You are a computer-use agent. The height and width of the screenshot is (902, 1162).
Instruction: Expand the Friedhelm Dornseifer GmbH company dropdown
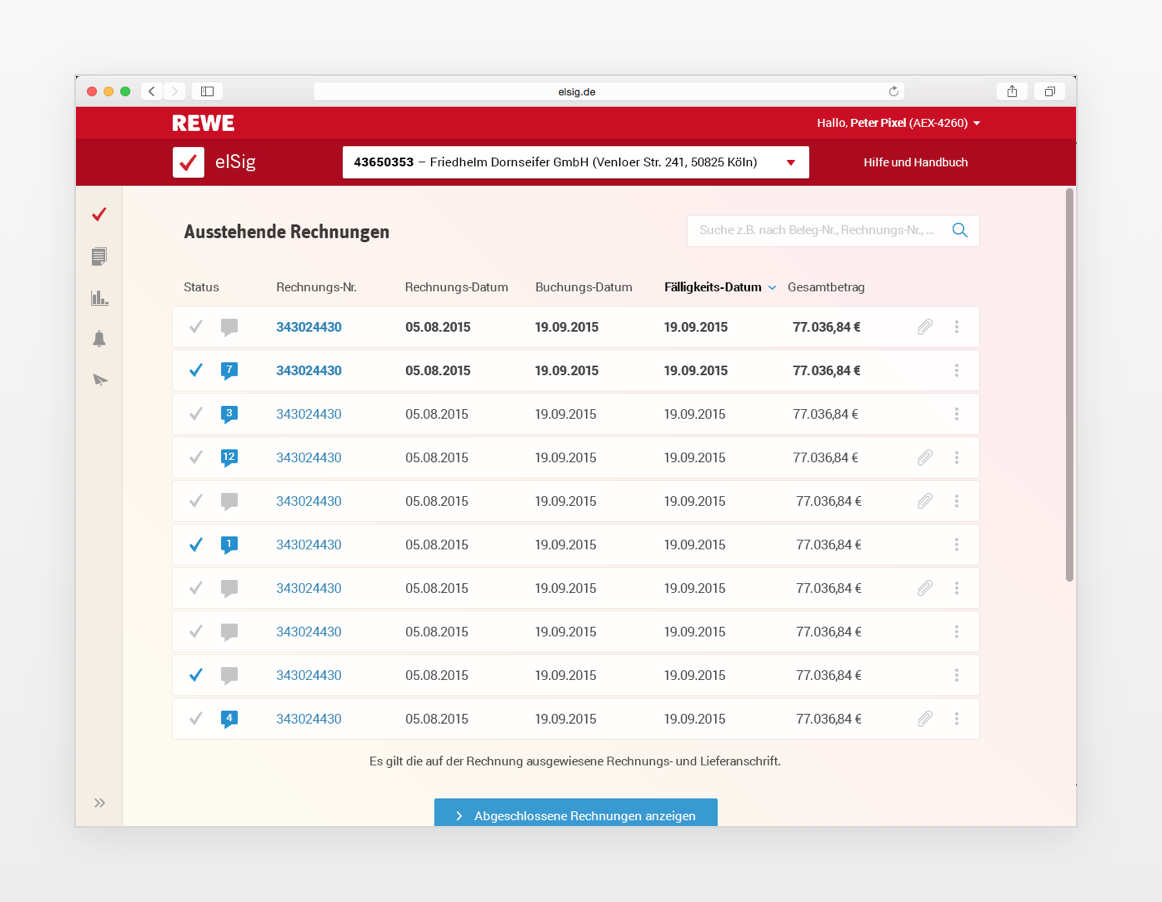coord(575,162)
